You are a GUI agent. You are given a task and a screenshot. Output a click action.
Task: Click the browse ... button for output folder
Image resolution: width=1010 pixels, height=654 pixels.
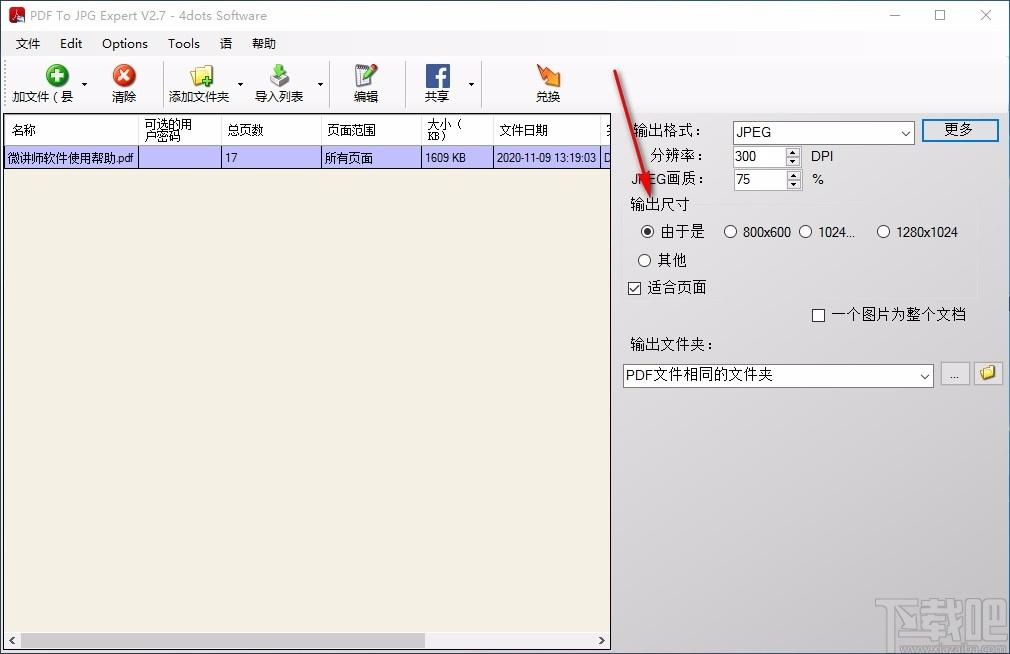pyautogui.click(x=955, y=374)
